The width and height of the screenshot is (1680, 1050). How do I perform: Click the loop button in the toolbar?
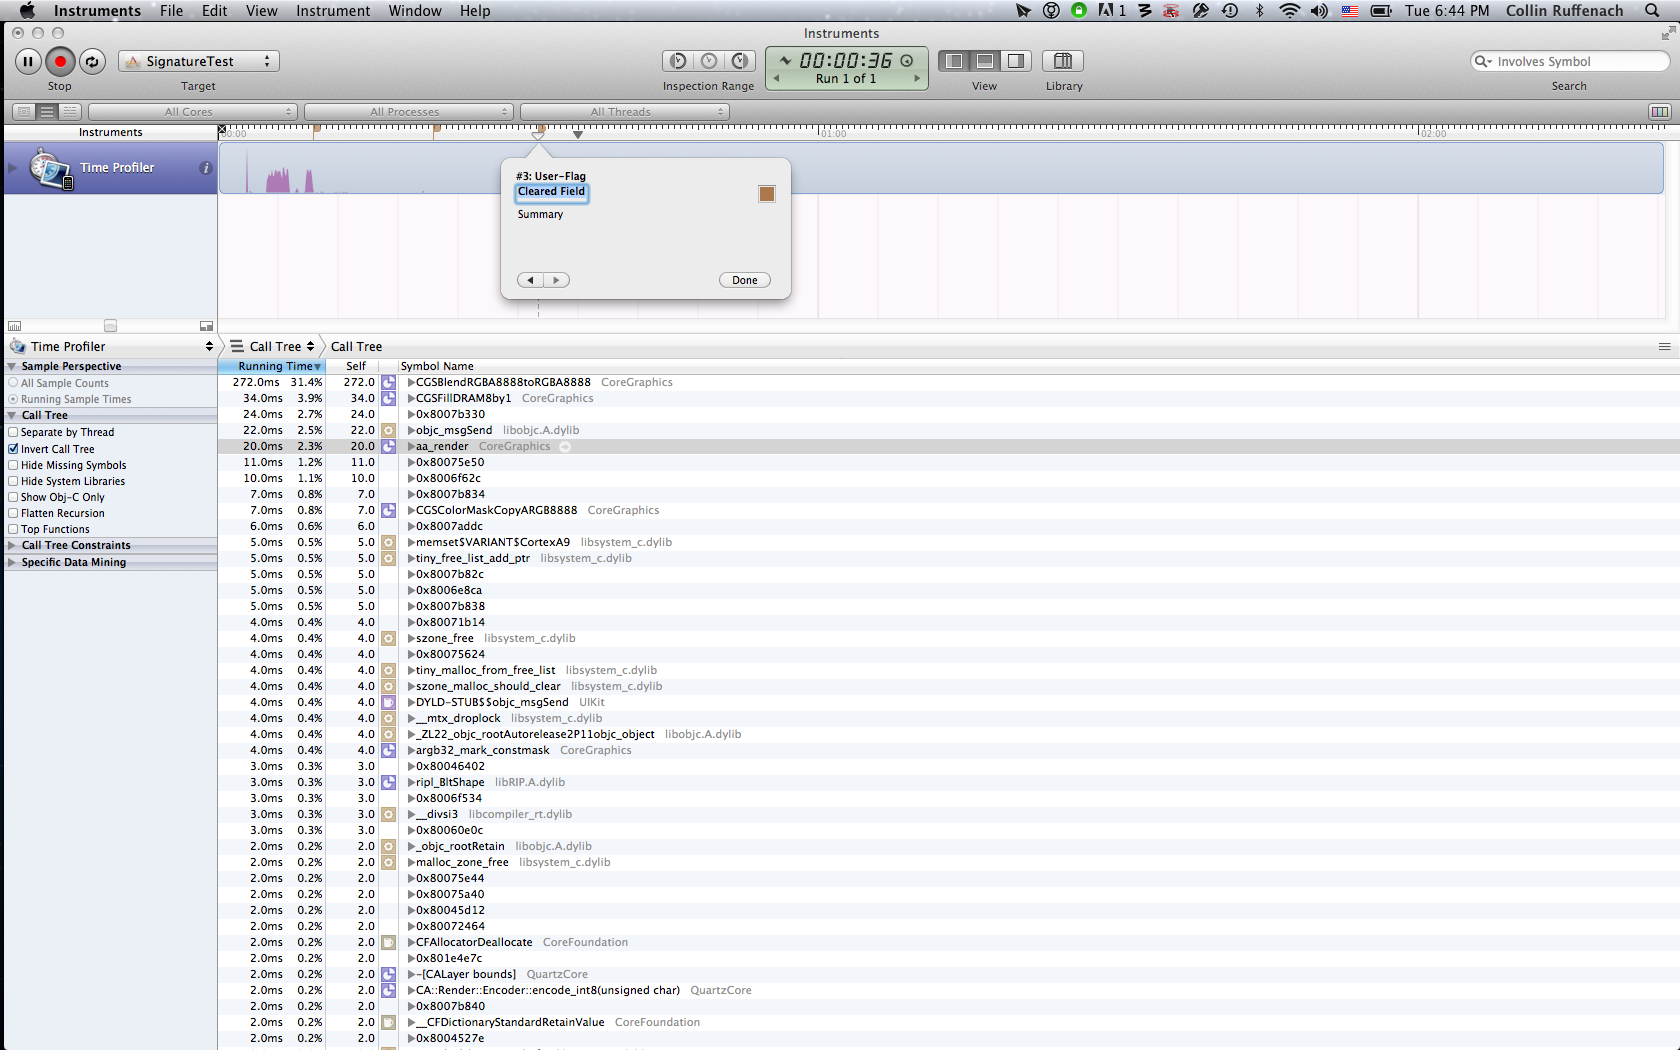(92, 61)
